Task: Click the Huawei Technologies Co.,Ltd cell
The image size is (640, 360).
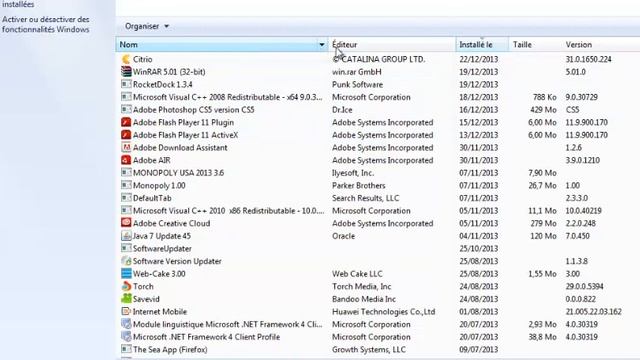Action: (x=384, y=312)
